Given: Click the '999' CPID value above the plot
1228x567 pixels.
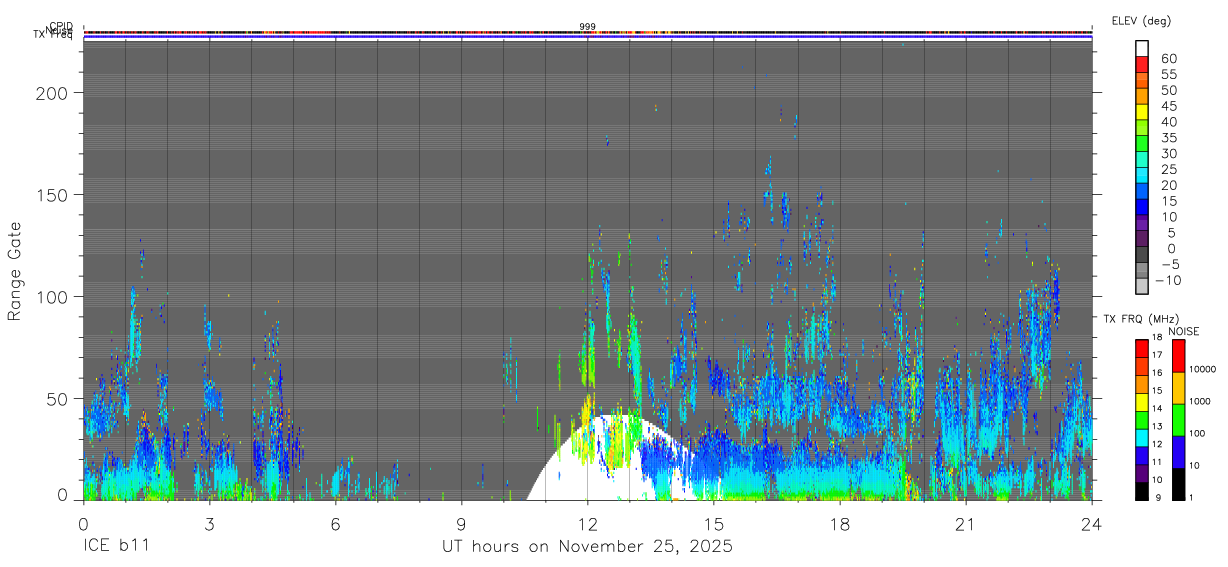Looking at the screenshot, I should (x=587, y=26).
